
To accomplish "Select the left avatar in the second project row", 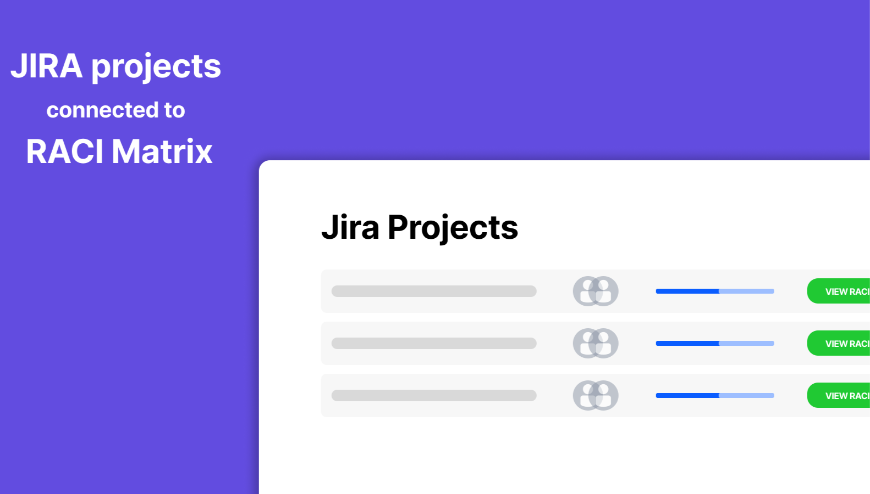I will tap(585, 343).
